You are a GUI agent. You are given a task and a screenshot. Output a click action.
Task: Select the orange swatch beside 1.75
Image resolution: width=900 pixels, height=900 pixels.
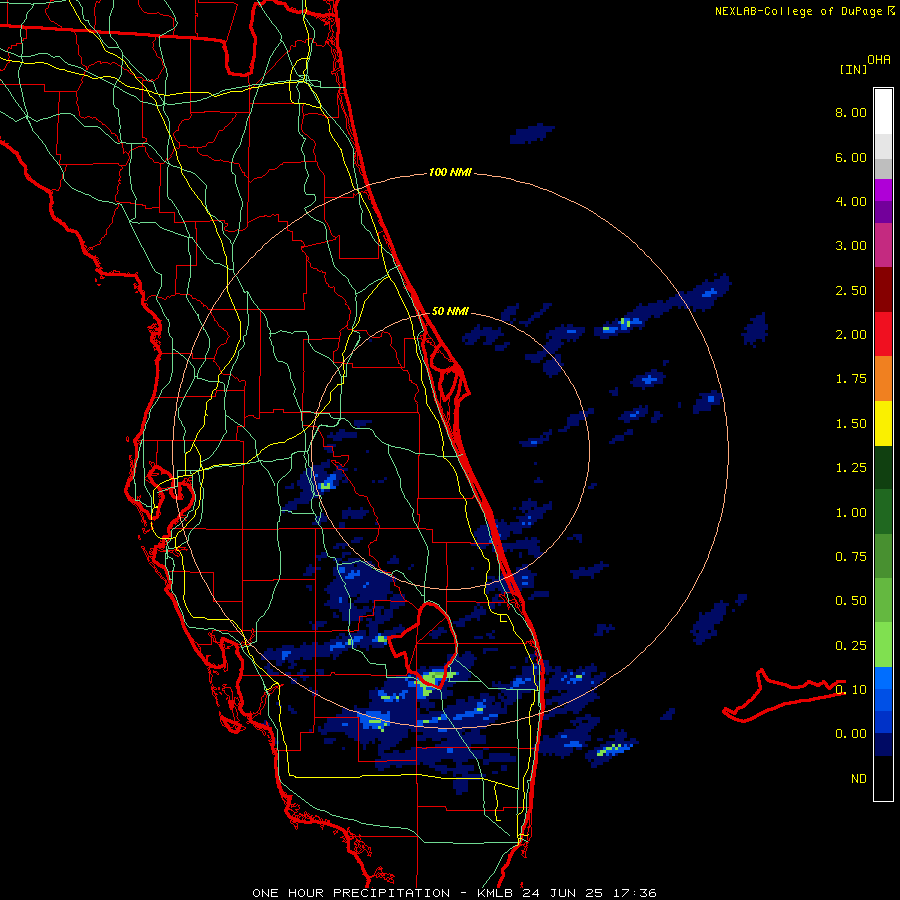pyautogui.click(x=883, y=379)
